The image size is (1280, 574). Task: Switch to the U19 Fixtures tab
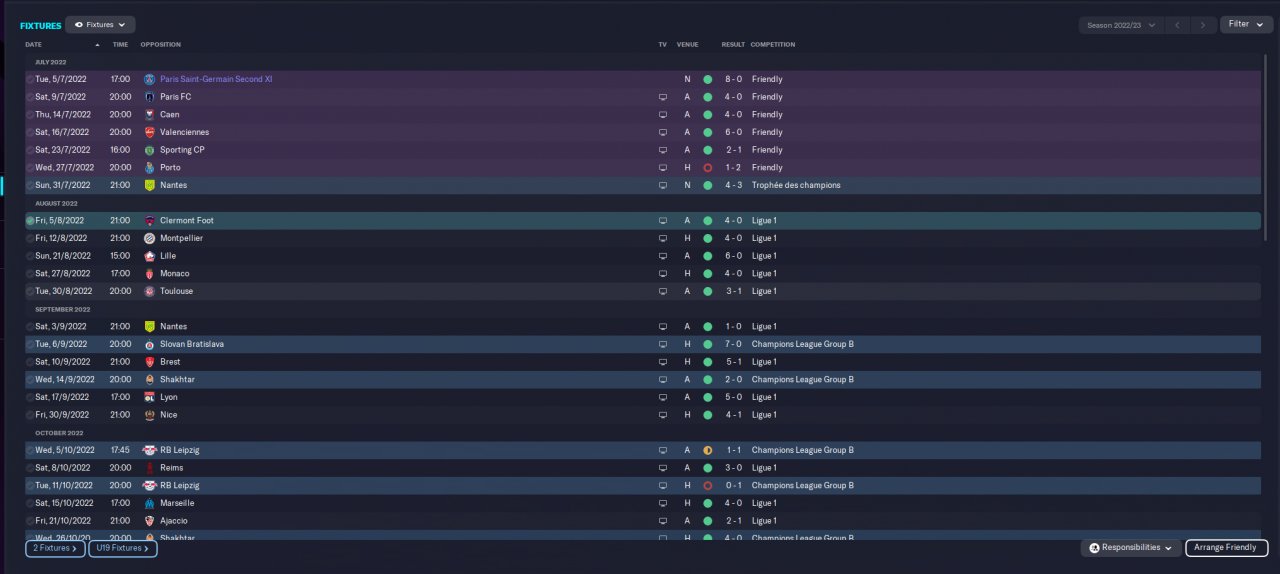click(122, 548)
